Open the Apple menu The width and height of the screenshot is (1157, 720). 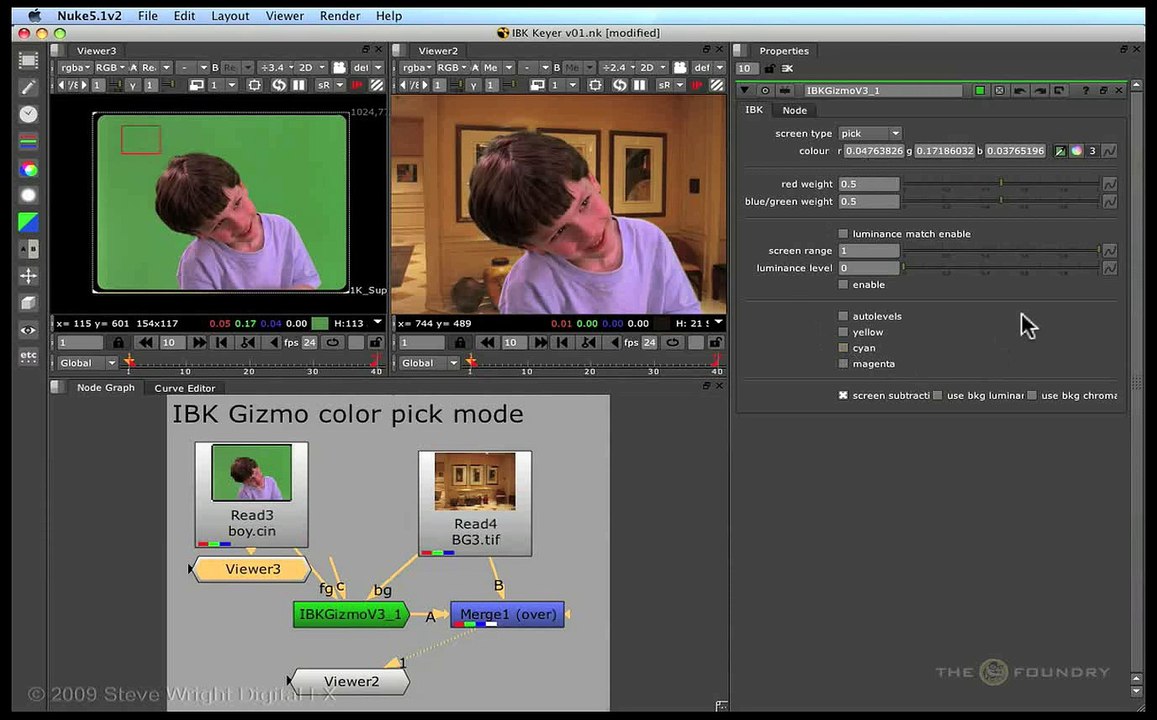35,15
